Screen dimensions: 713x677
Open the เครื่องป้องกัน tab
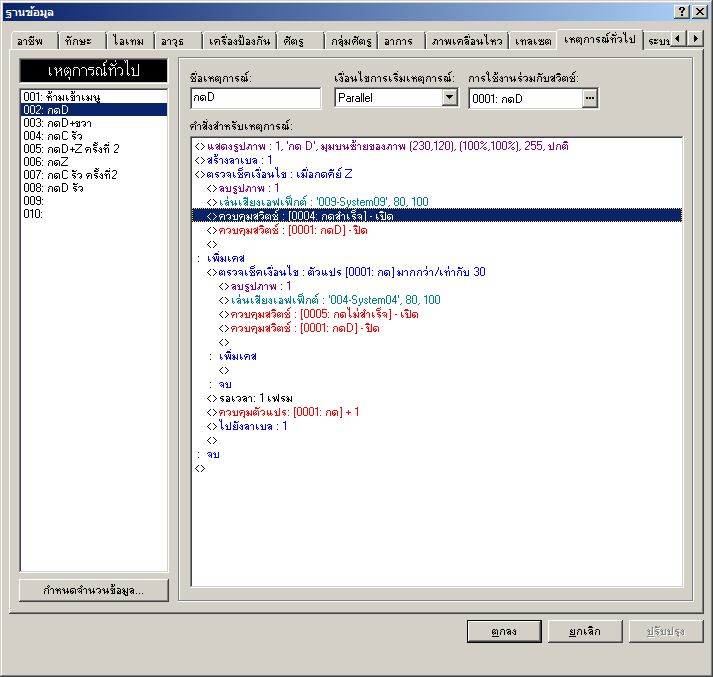[239, 41]
